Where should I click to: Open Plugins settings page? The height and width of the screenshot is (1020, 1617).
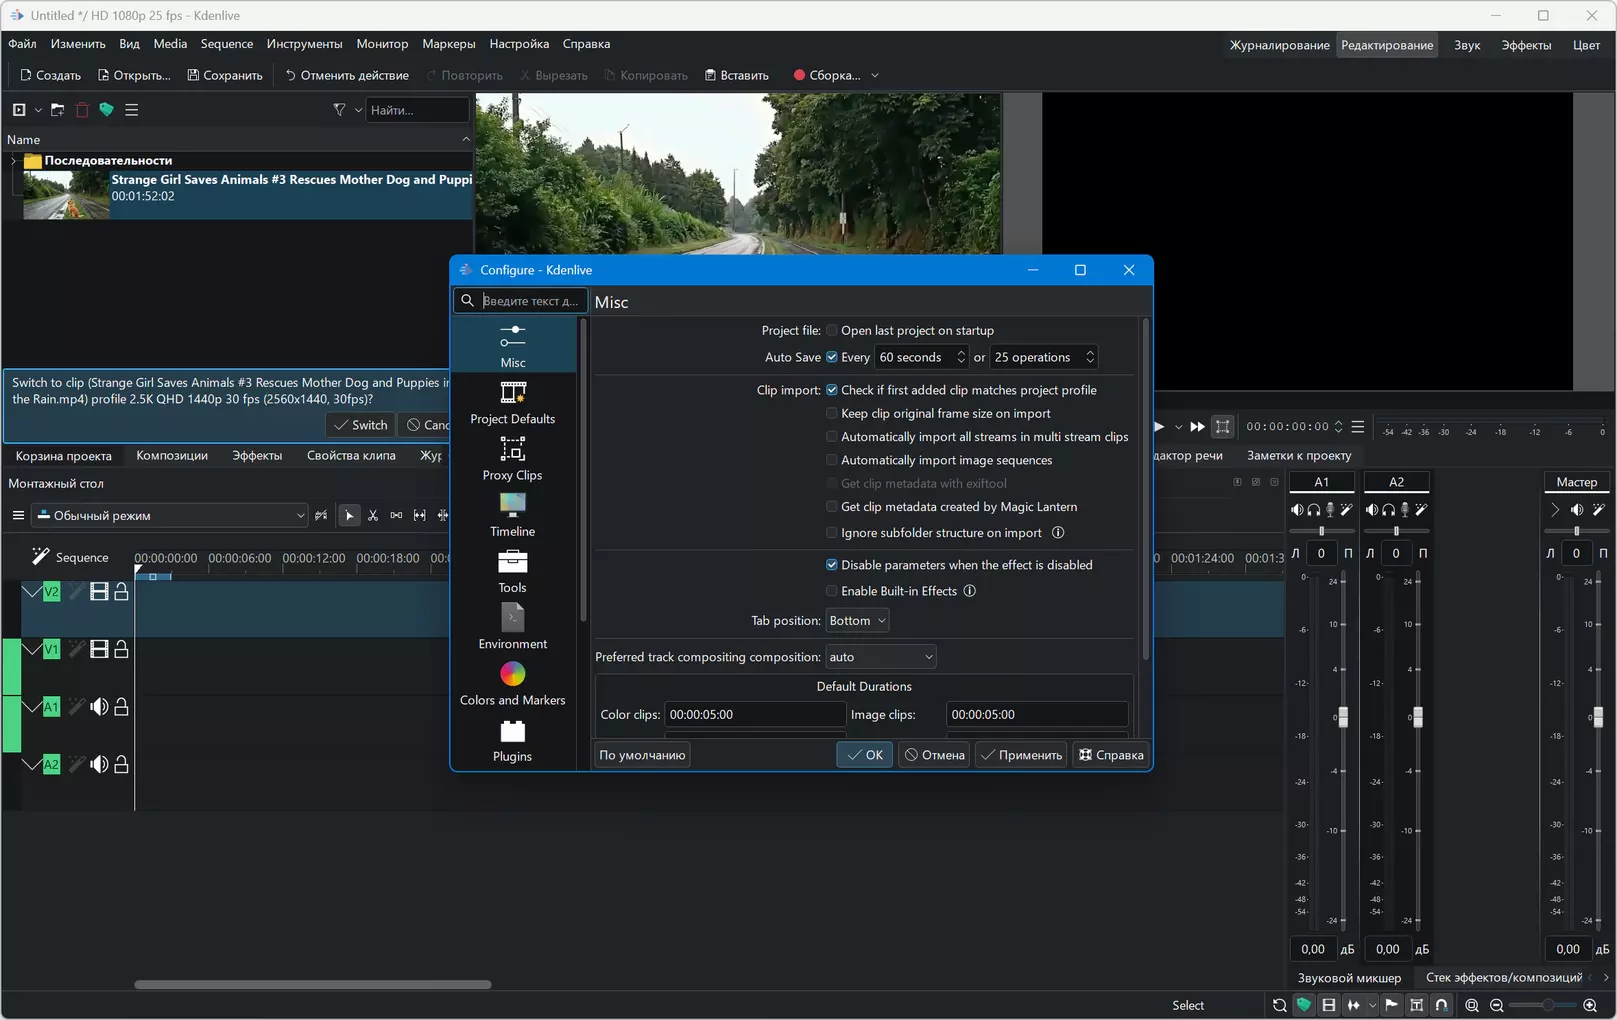[x=513, y=740]
